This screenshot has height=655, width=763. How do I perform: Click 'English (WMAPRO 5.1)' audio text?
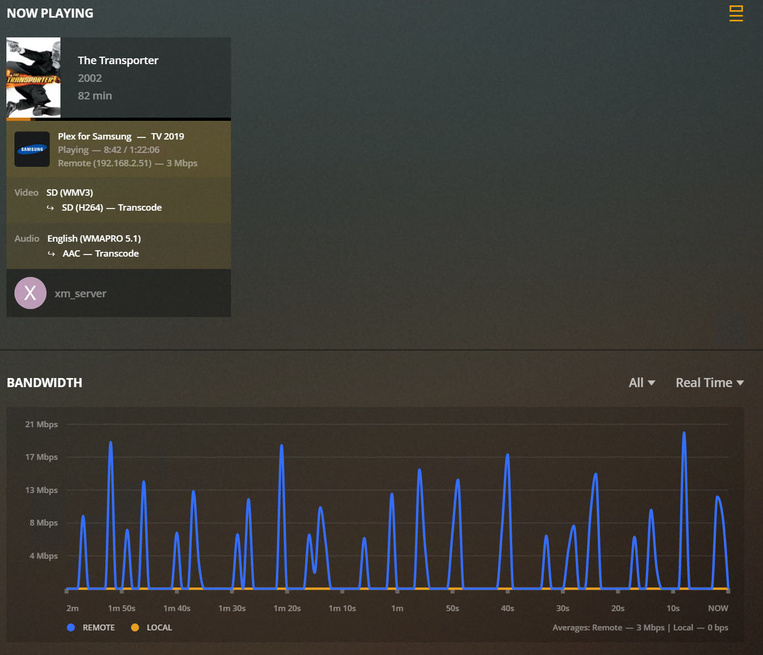[94, 238]
